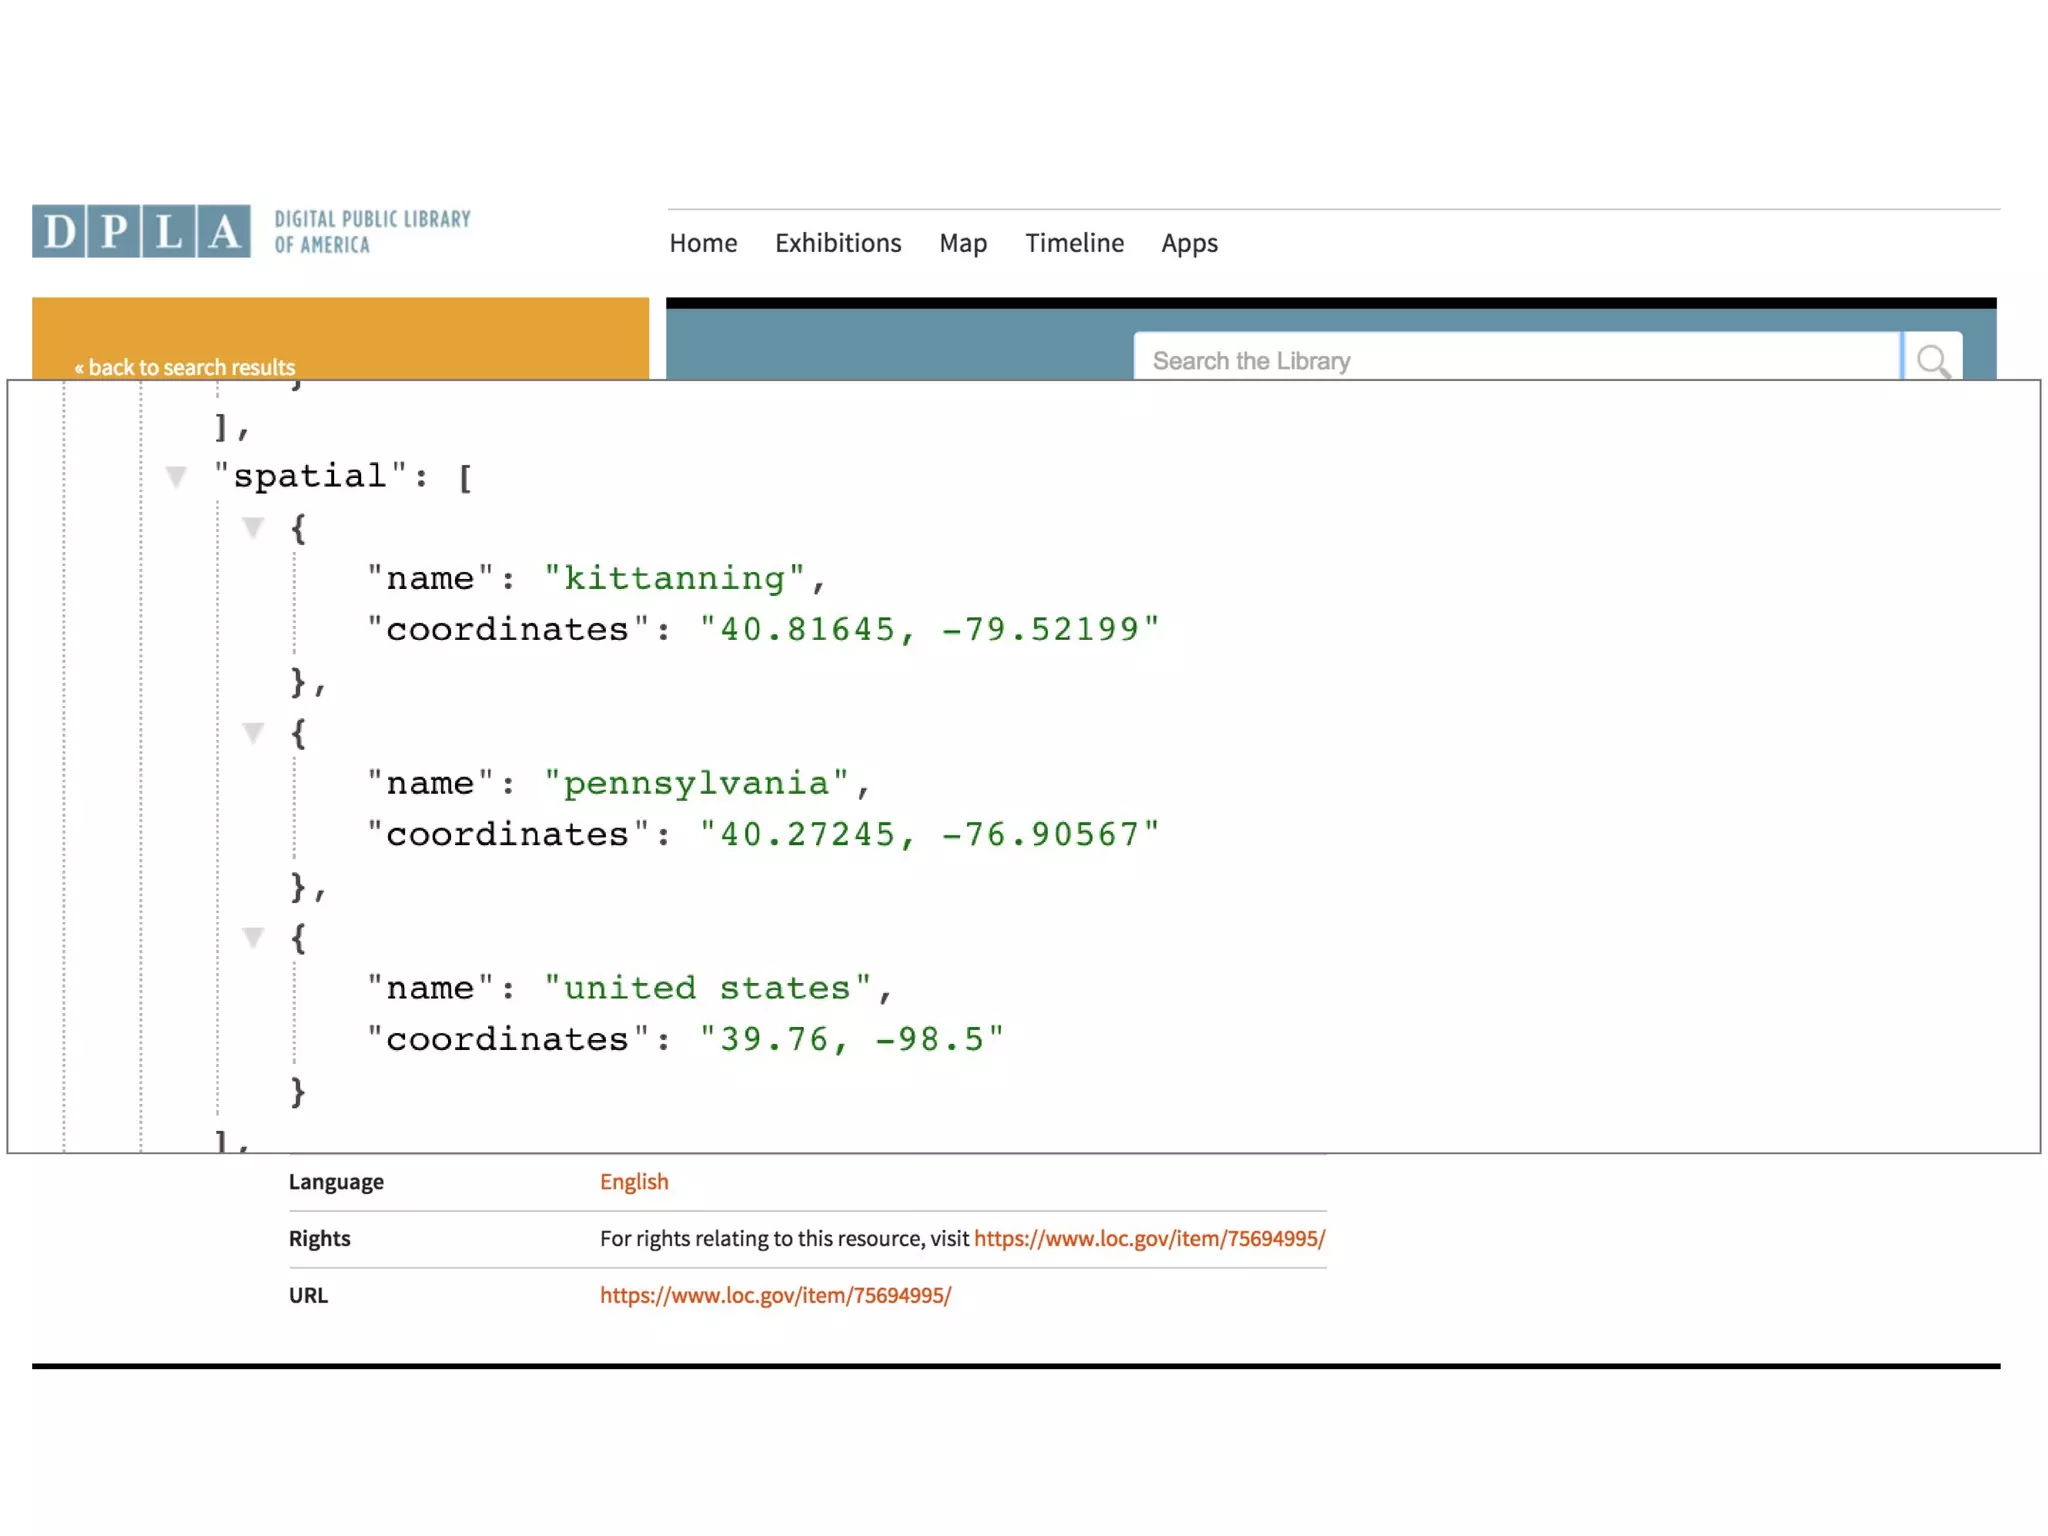2048x1536 pixels.
Task: Open loc.gov link in Rights row
Action: point(1149,1238)
